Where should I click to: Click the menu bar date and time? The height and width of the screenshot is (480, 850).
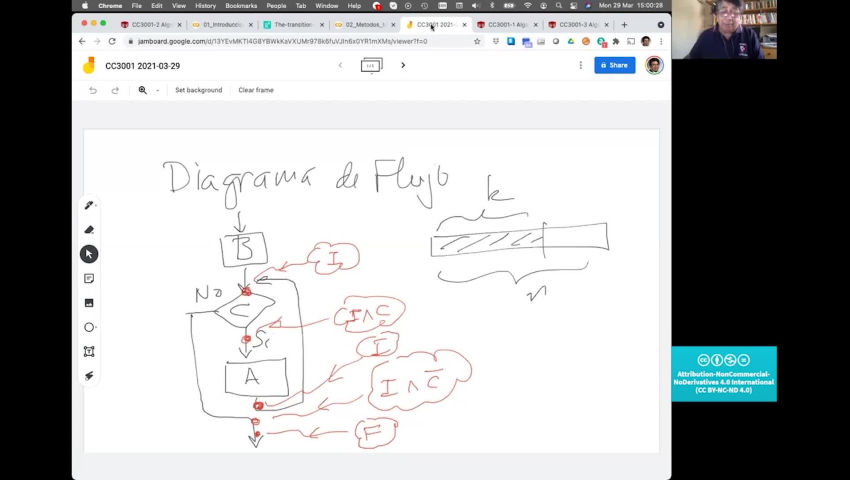[x=630, y=5]
